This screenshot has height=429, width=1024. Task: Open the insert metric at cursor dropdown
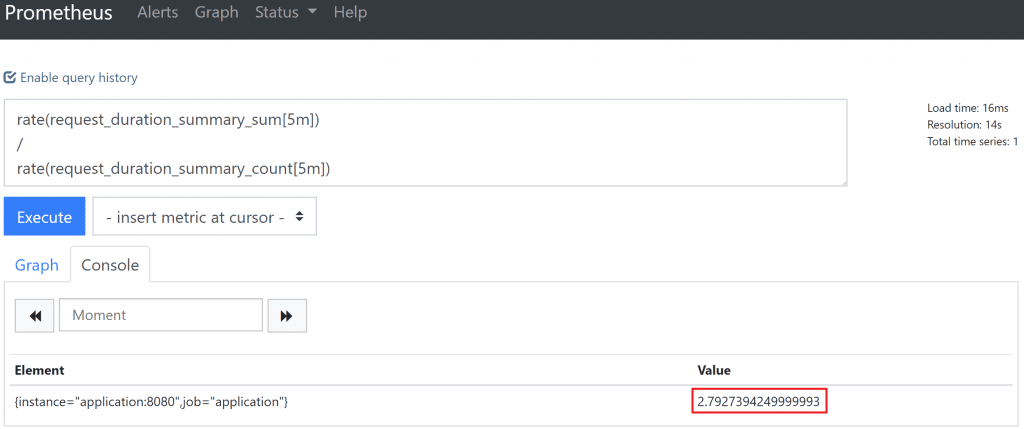click(x=205, y=217)
